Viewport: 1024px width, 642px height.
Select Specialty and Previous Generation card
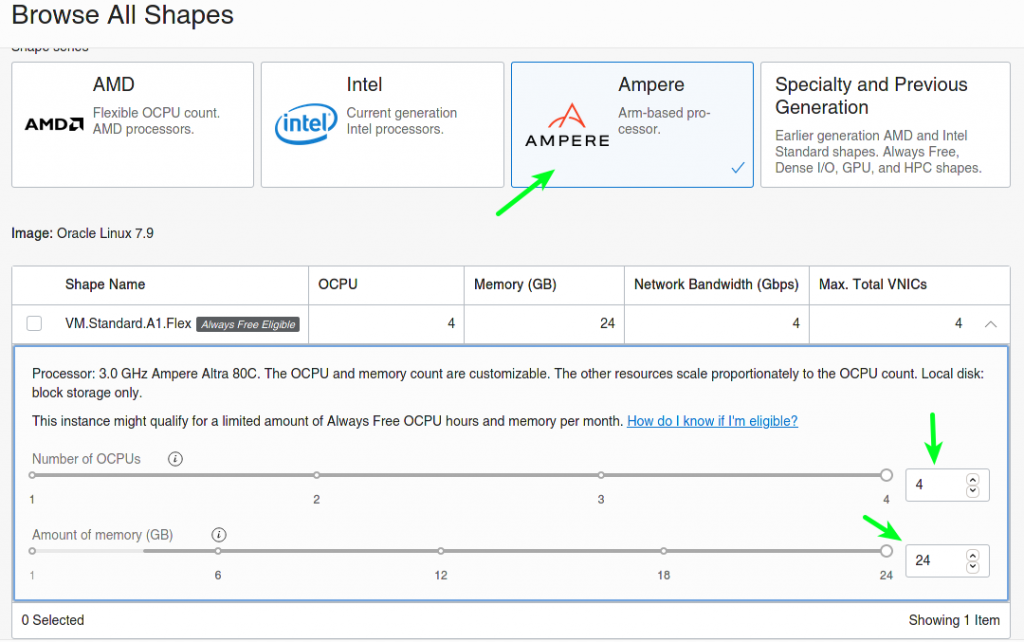(x=885, y=125)
